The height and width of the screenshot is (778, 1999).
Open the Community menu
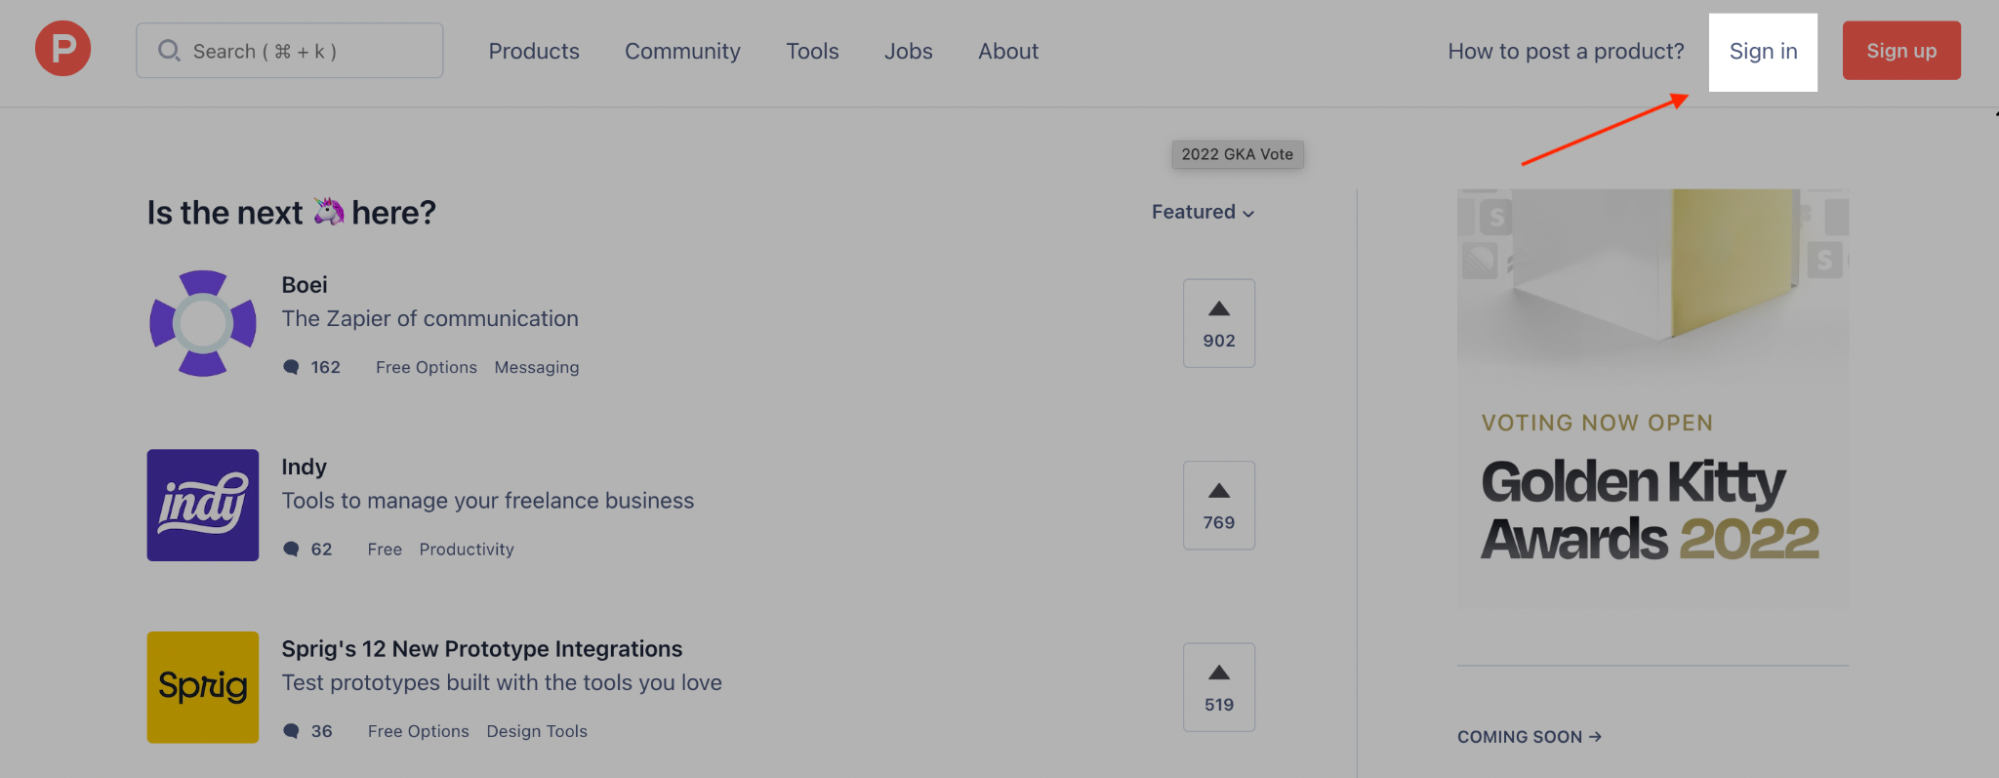[683, 51]
